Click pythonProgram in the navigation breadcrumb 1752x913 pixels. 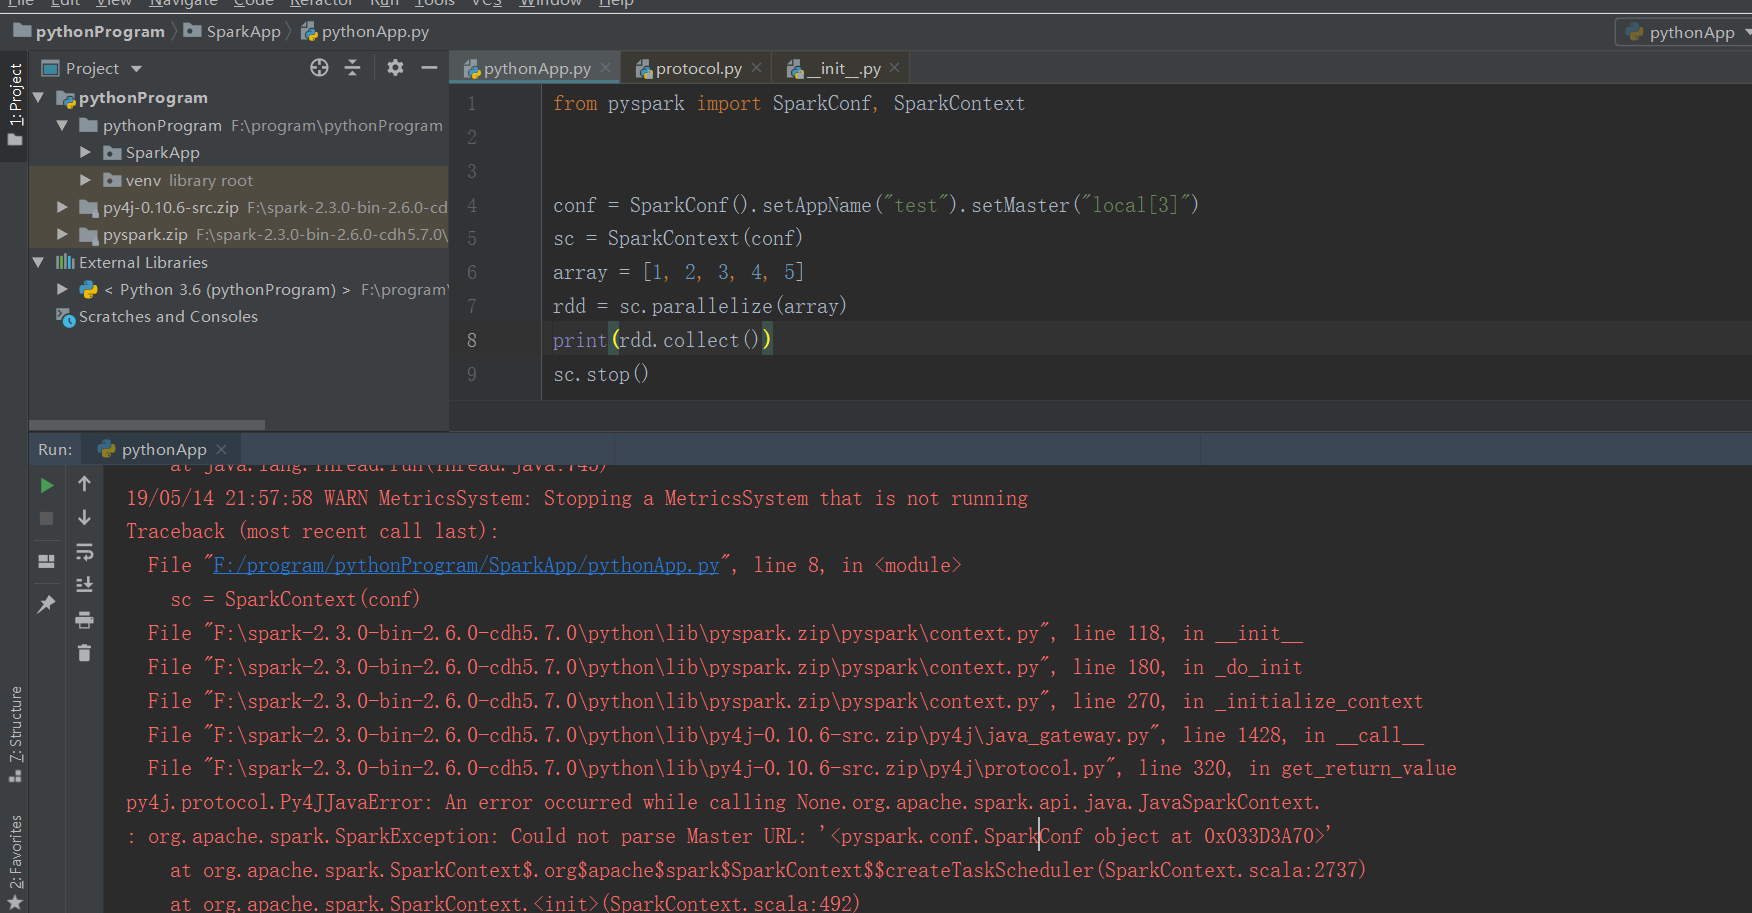[90, 32]
